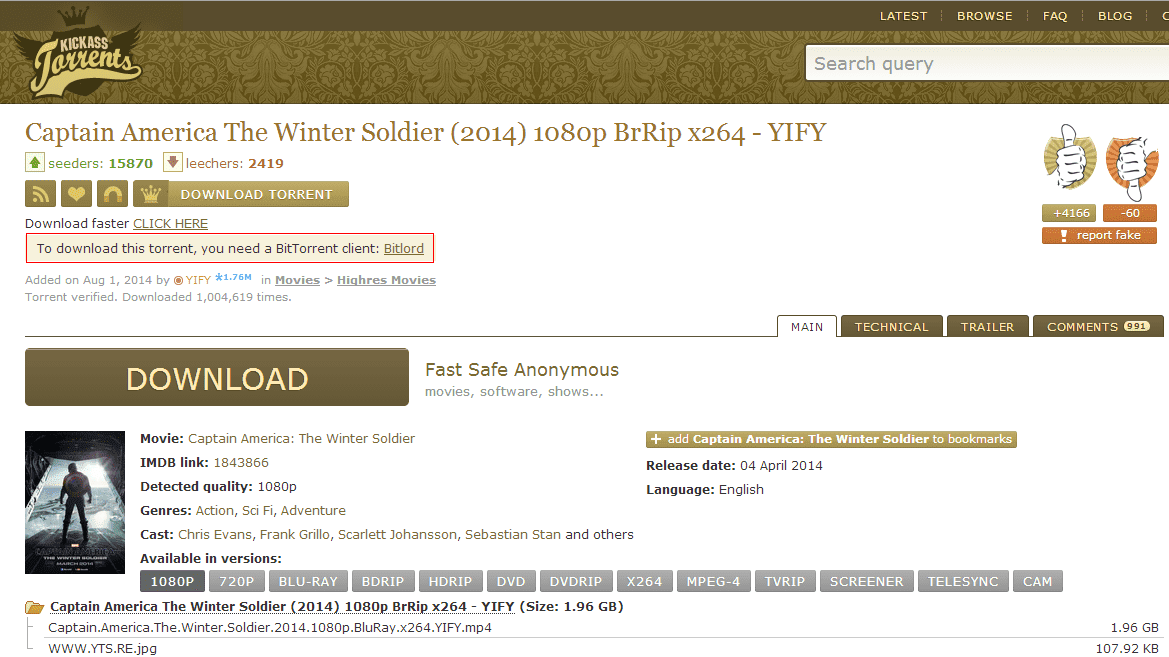Click the crown icon beside Download Torrent
Image resolution: width=1169 pixels, height=657 pixels.
151,195
